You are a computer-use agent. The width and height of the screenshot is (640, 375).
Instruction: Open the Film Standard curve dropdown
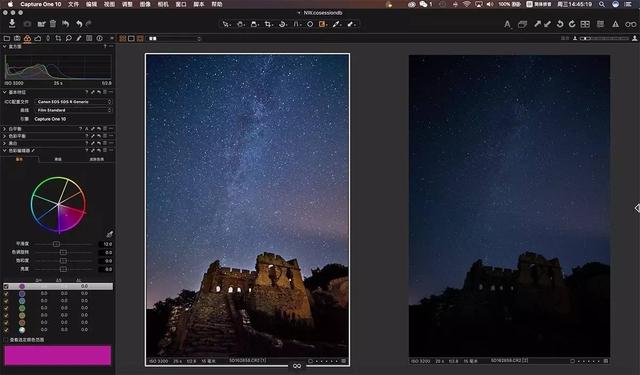pyautogui.click(x=74, y=110)
